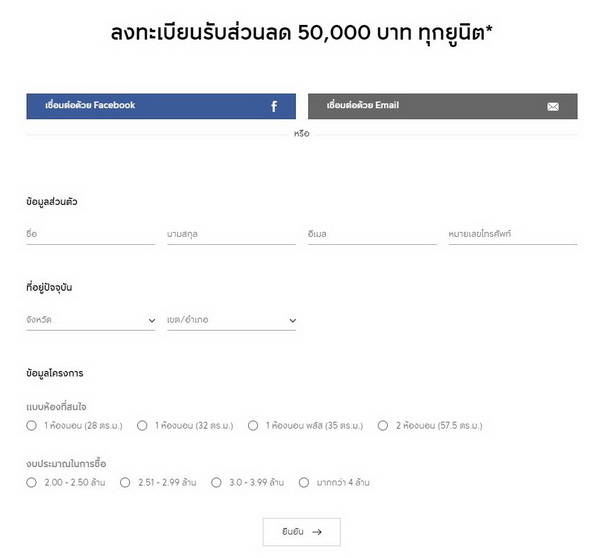600x558 pixels.
Task: Expand the เขต/อำเภอ district dropdown
Action: click(231, 321)
